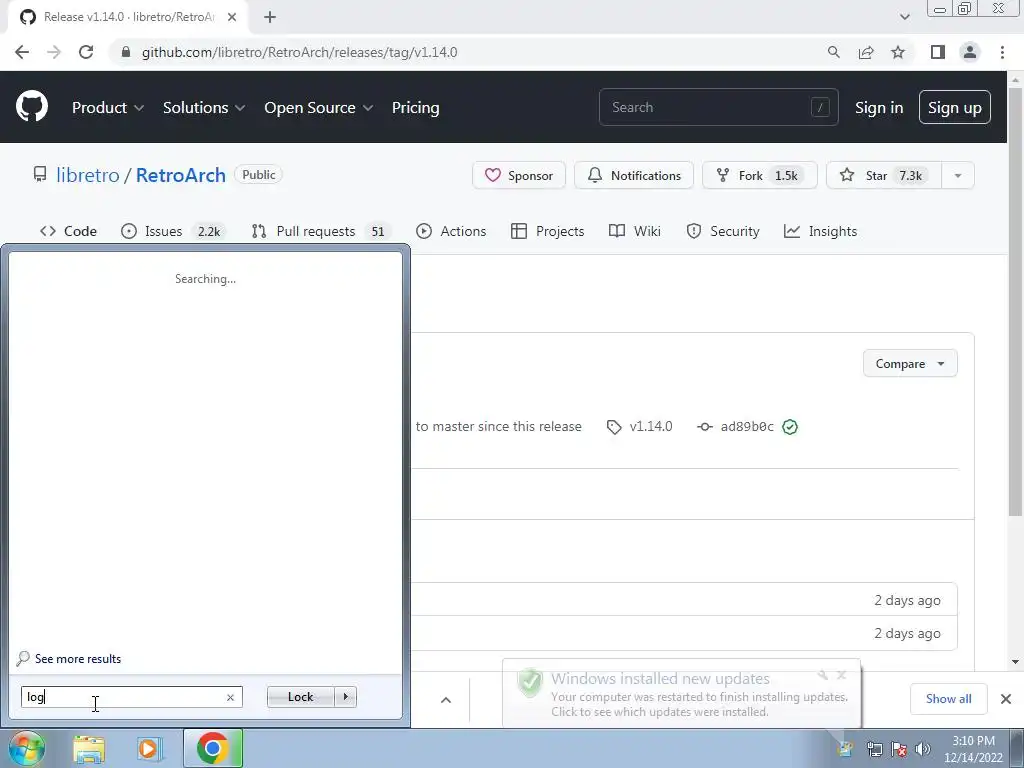Close the Release v1.14.0 tab
The width and height of the screenshot is (1024, 768).
[x=232, y=17]
